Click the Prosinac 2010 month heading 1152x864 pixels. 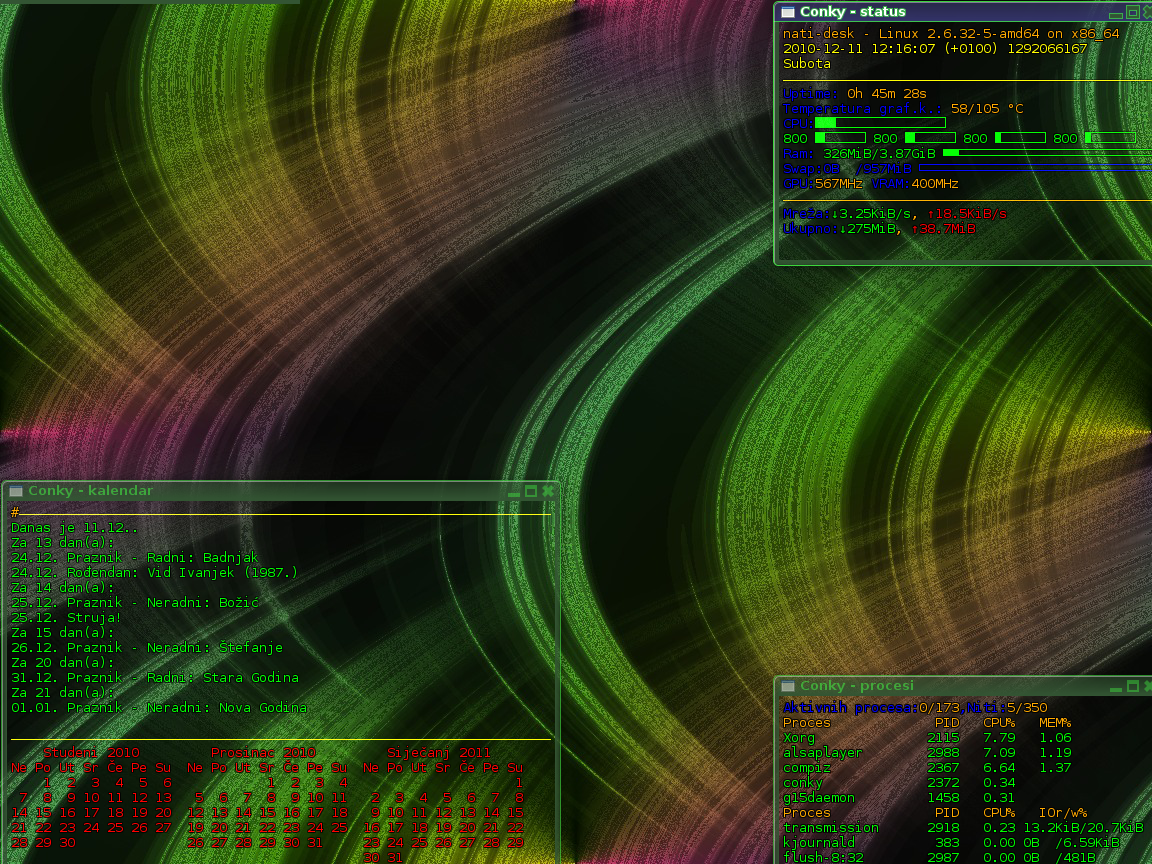click(263, 752)
